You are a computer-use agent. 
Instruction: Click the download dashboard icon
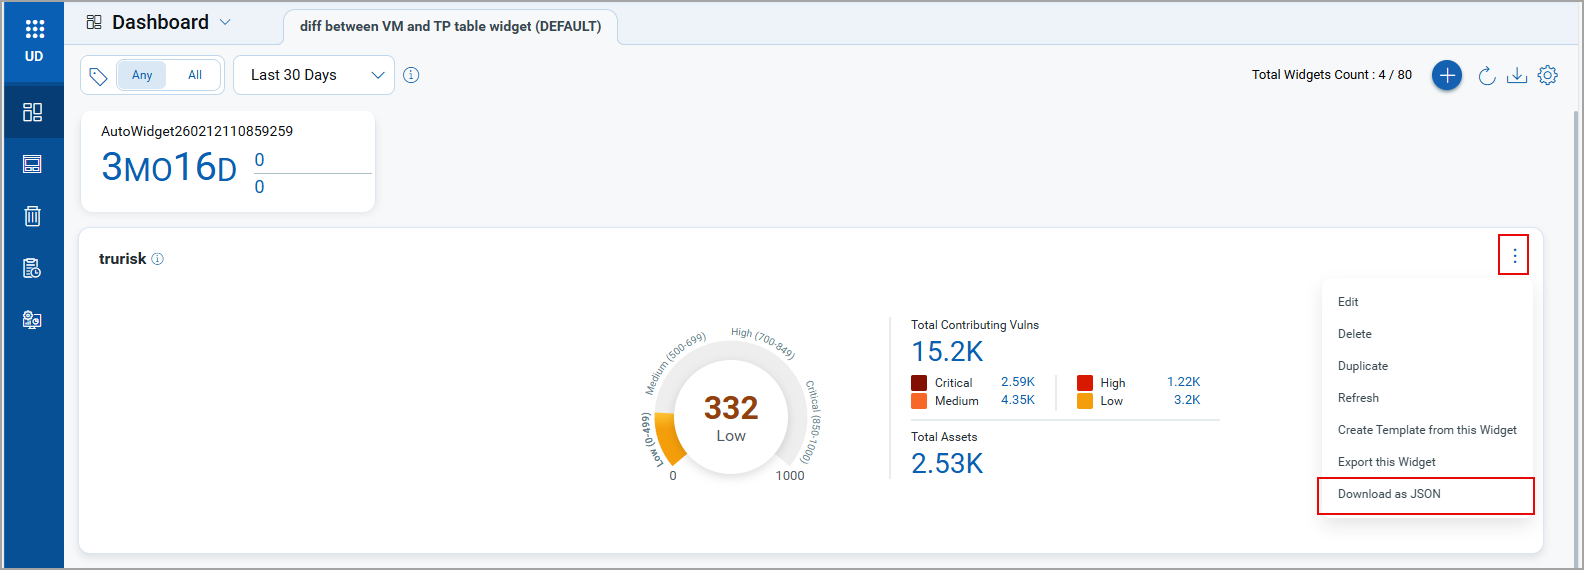point(1517,76)
